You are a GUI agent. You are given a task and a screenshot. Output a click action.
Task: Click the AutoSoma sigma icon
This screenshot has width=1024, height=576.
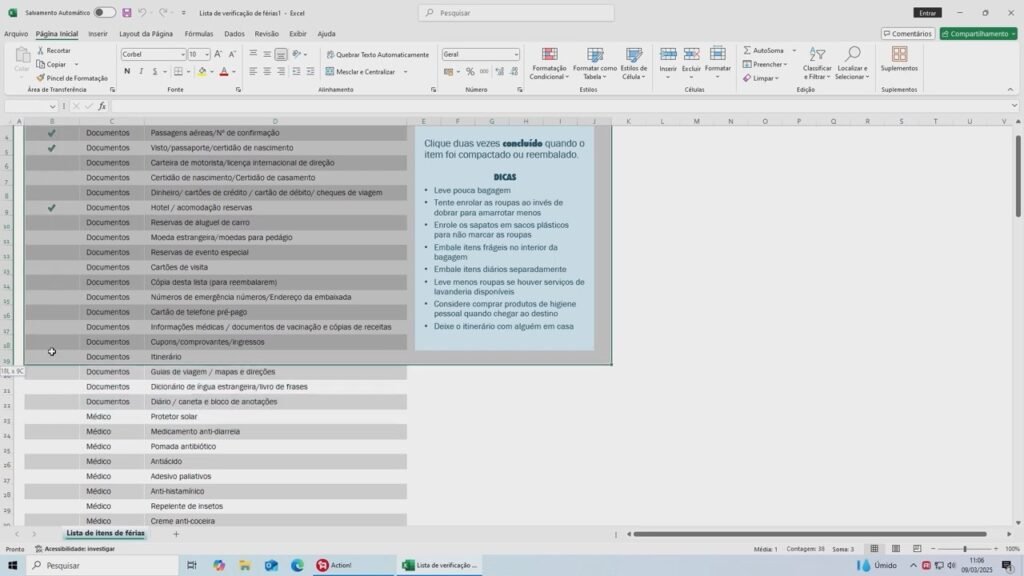[x=747, y=50]
